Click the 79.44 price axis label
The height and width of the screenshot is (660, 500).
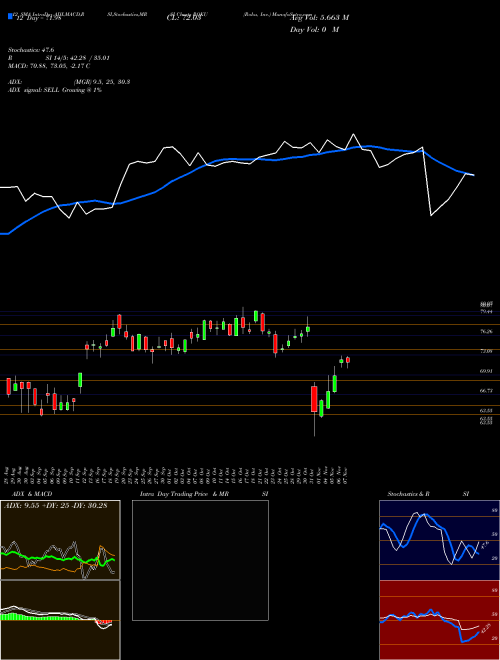tap(486, 311)
